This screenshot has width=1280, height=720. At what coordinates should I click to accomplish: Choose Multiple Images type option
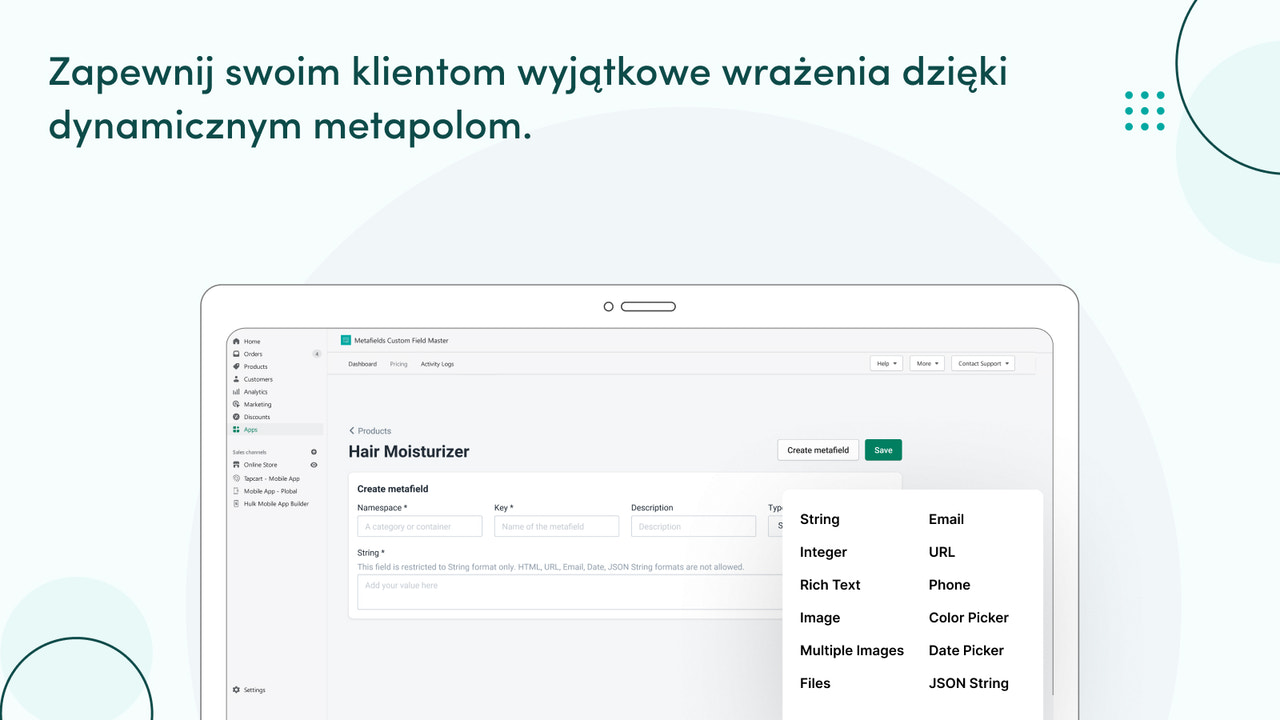click(852, 651)
